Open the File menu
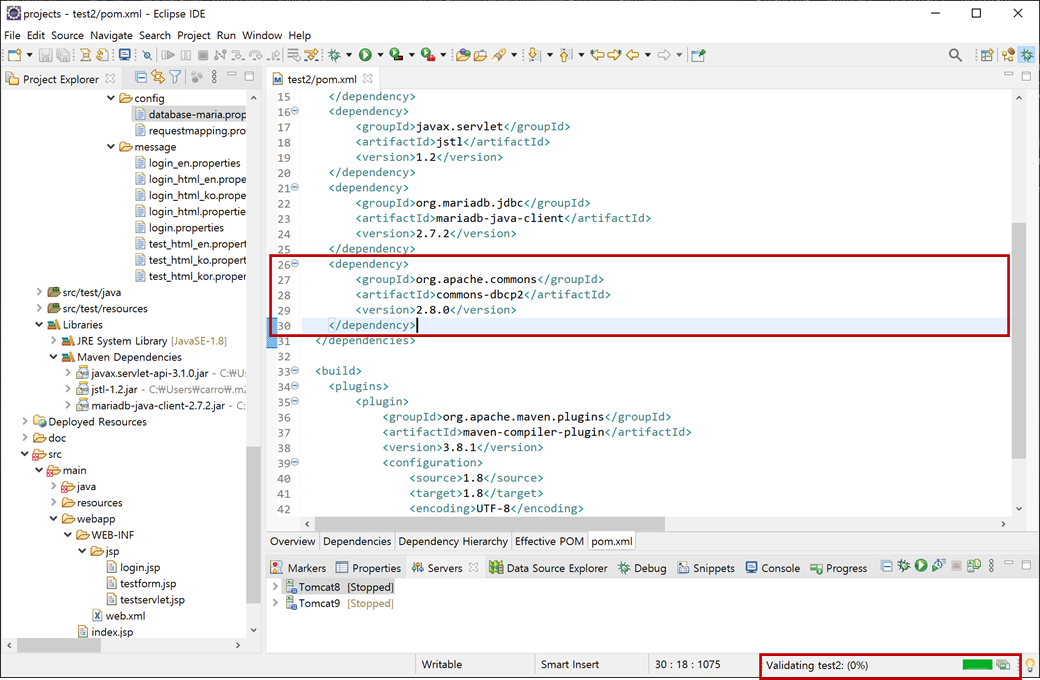Viewport: 1040px width, 680px height. tap(12, 35)
